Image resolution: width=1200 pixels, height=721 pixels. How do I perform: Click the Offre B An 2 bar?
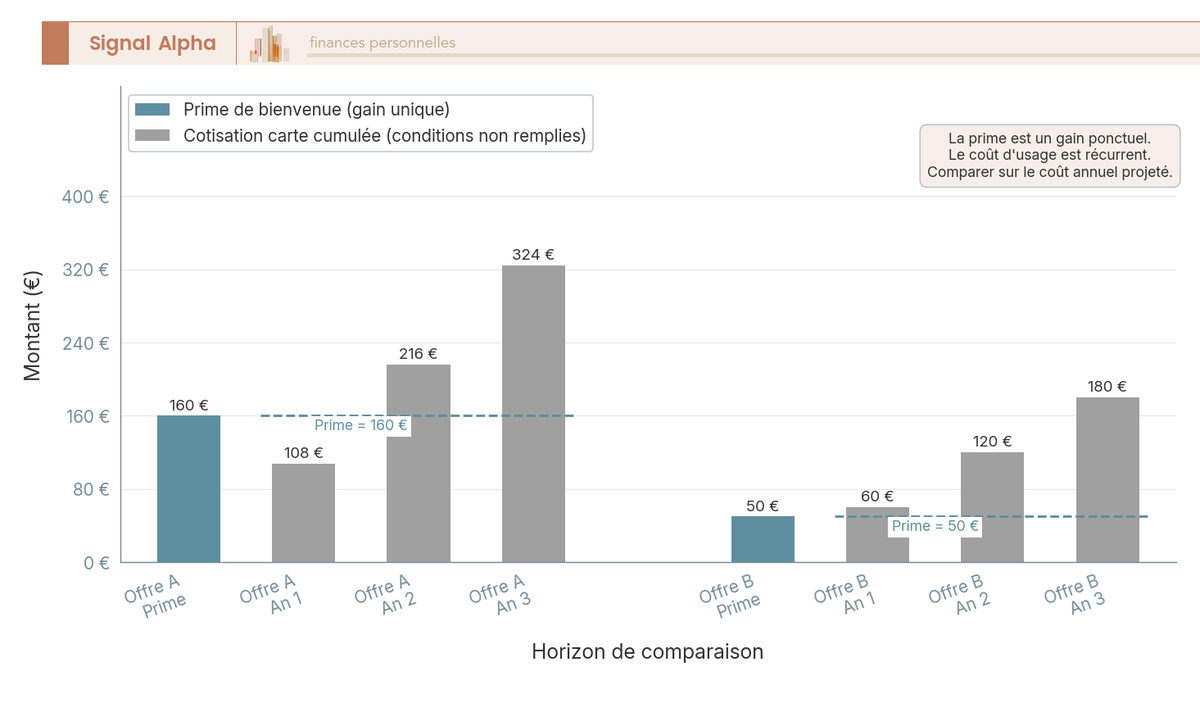[x=992, y=507]
